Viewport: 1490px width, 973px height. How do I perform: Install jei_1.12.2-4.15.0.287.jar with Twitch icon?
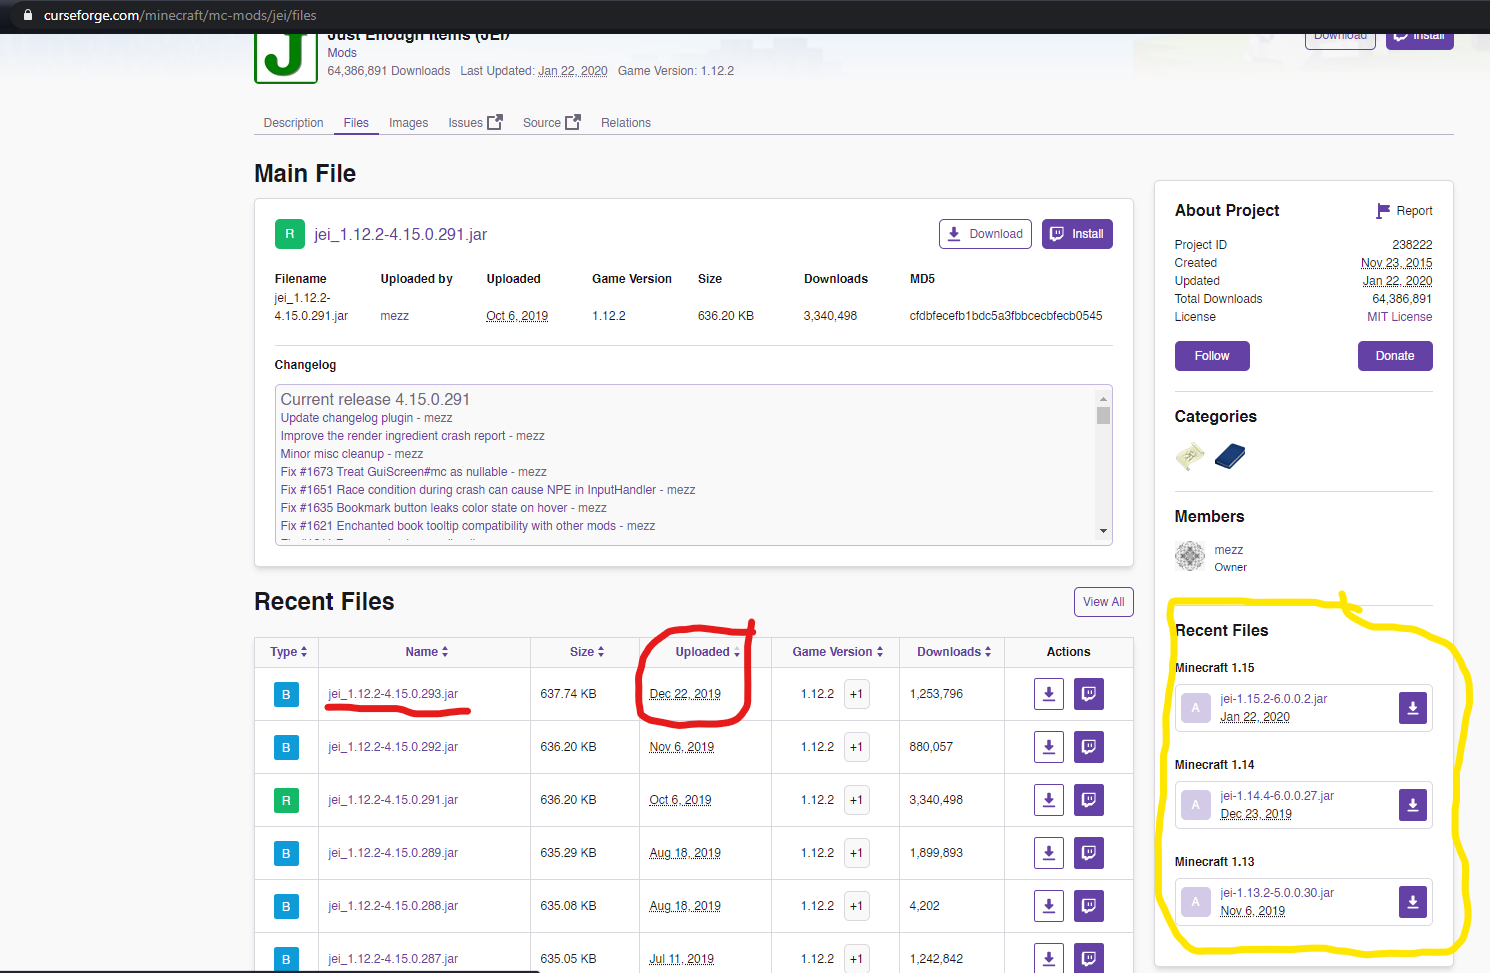point(1089,958)
